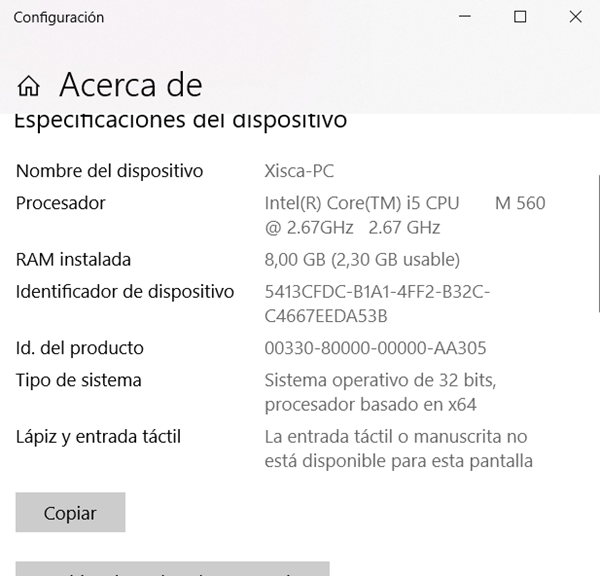This screenshot has height=576, width=600.
Task: Close the Configuración window
Action: (575, 17)
